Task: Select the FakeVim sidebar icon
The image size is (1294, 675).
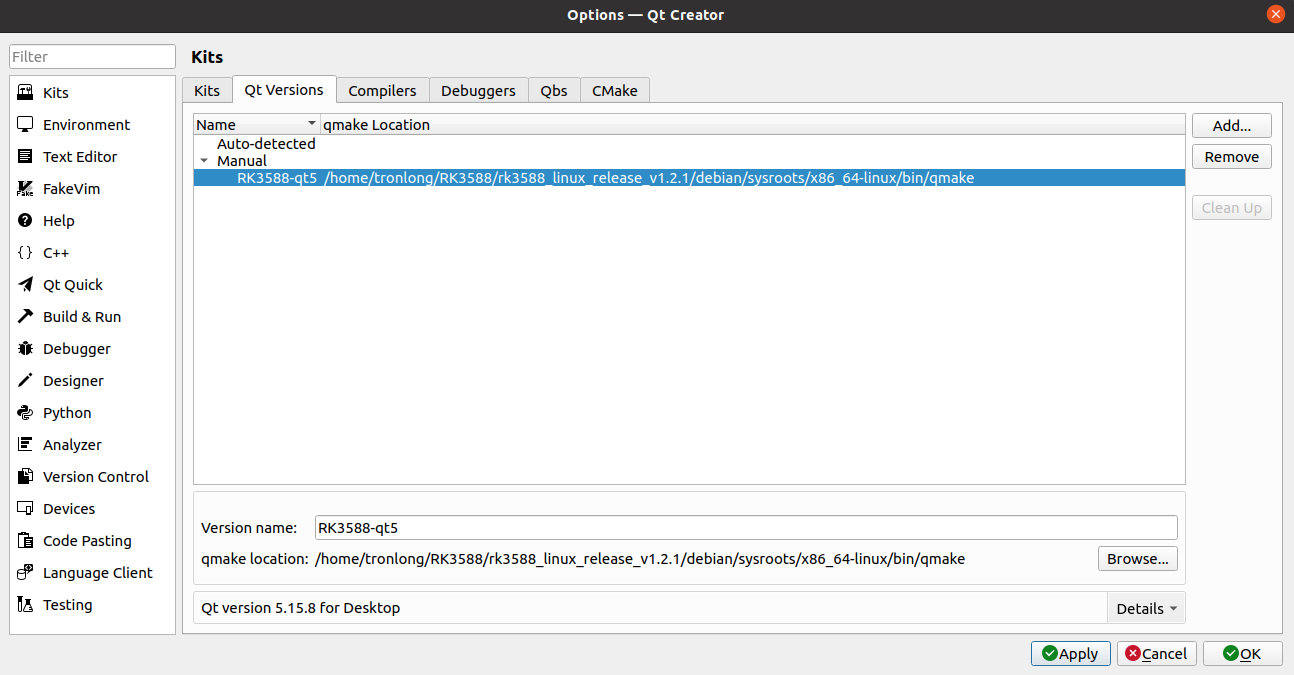Action: pyautogui.click(x=25, y=188)
